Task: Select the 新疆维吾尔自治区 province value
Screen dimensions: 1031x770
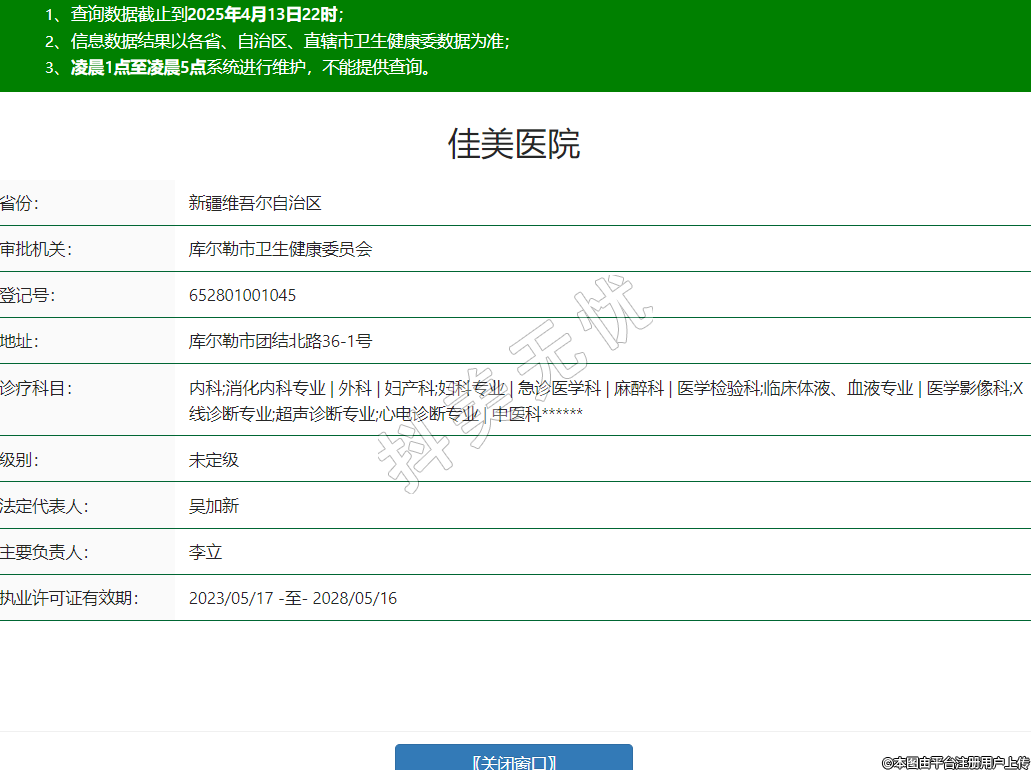Action: pos(255,203)
